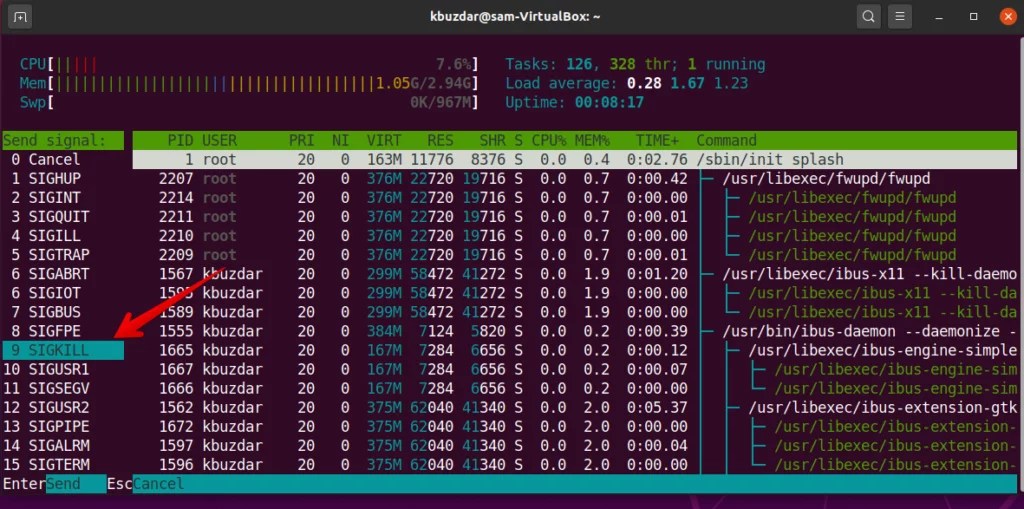This screenshot has width=1024, height=509.
Task: Select ibus-engine-simple row PID 1665
Action: pyautogui.click(x=575, y=350)
